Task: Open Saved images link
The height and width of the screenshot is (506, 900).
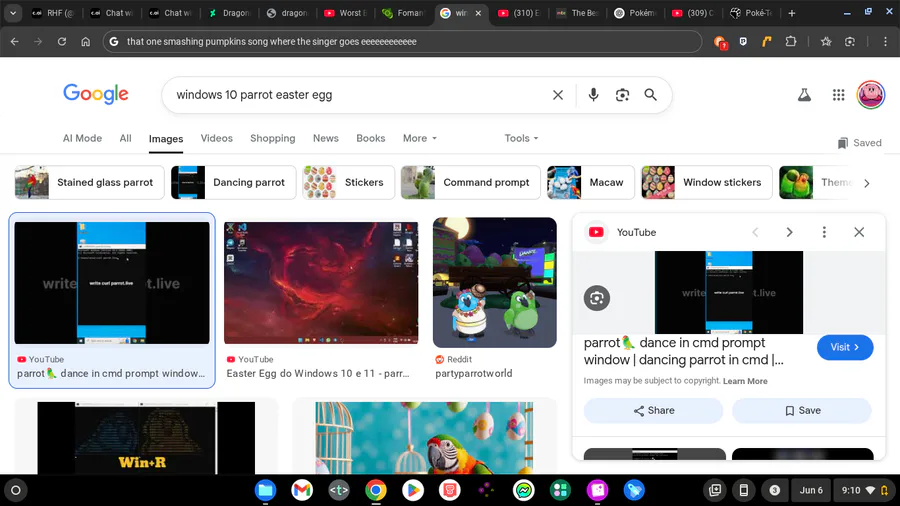Action: pos(859,143)
